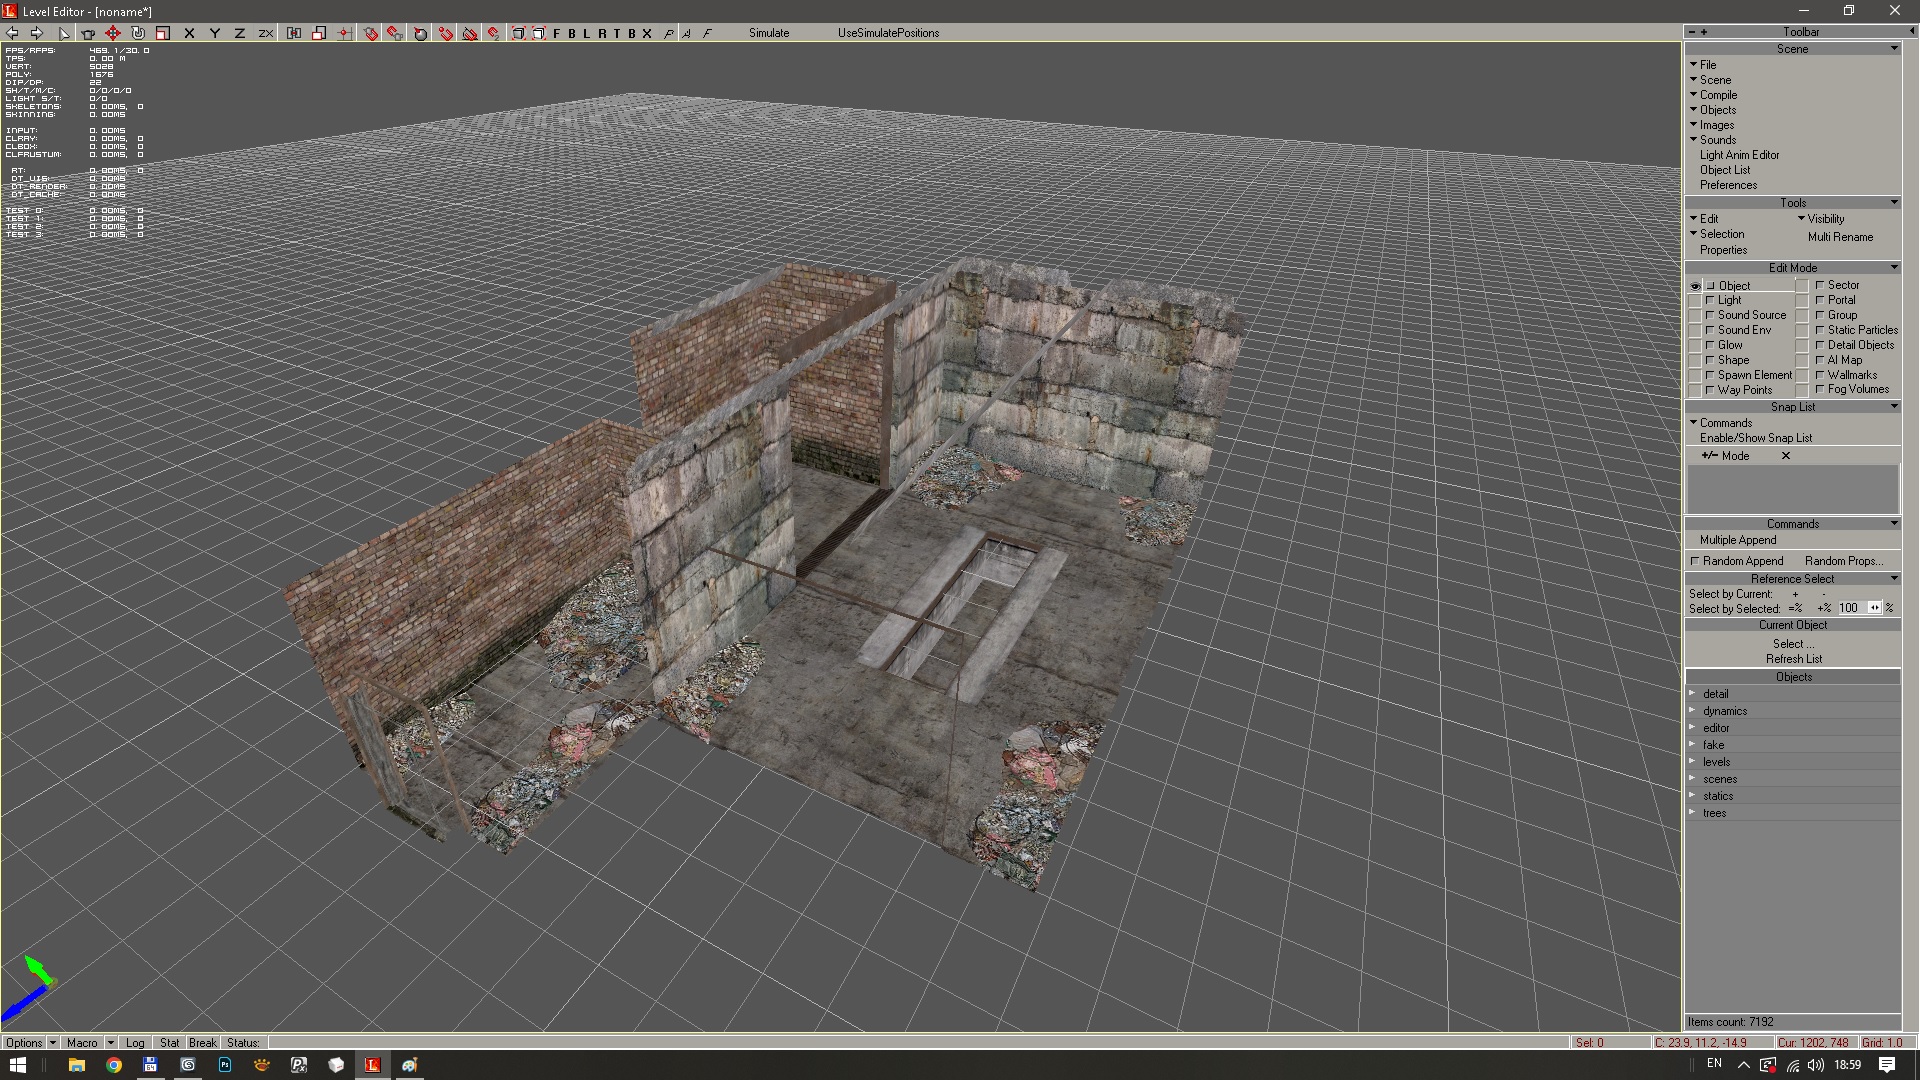1920x1080 pixels.
Task: Toggle object snap magnet icon
Action: pos(371,33)
